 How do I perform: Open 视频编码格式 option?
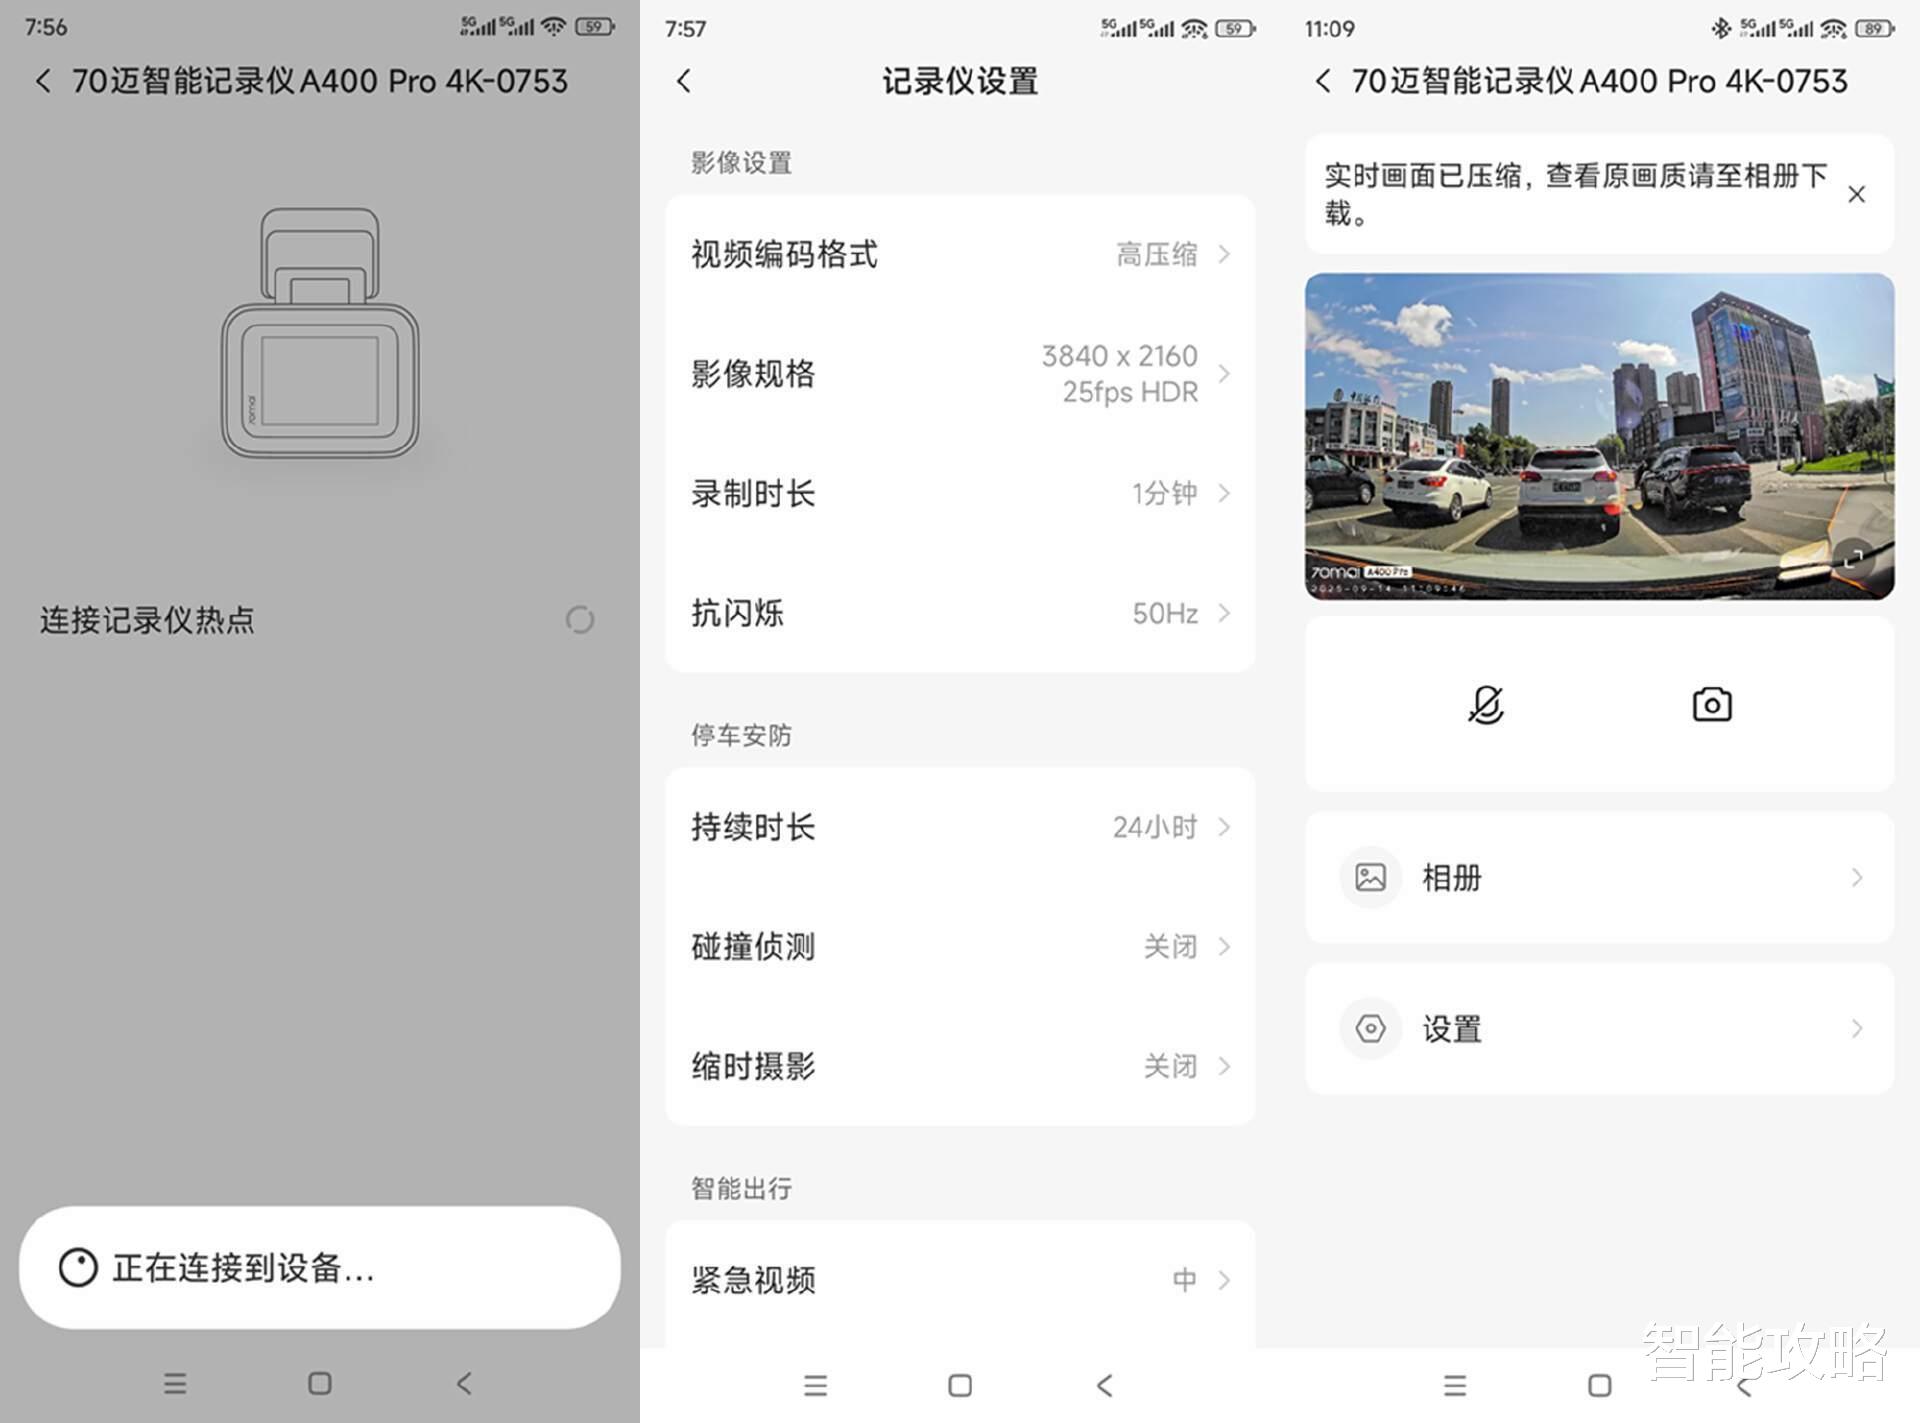click(x=959, y=254)
